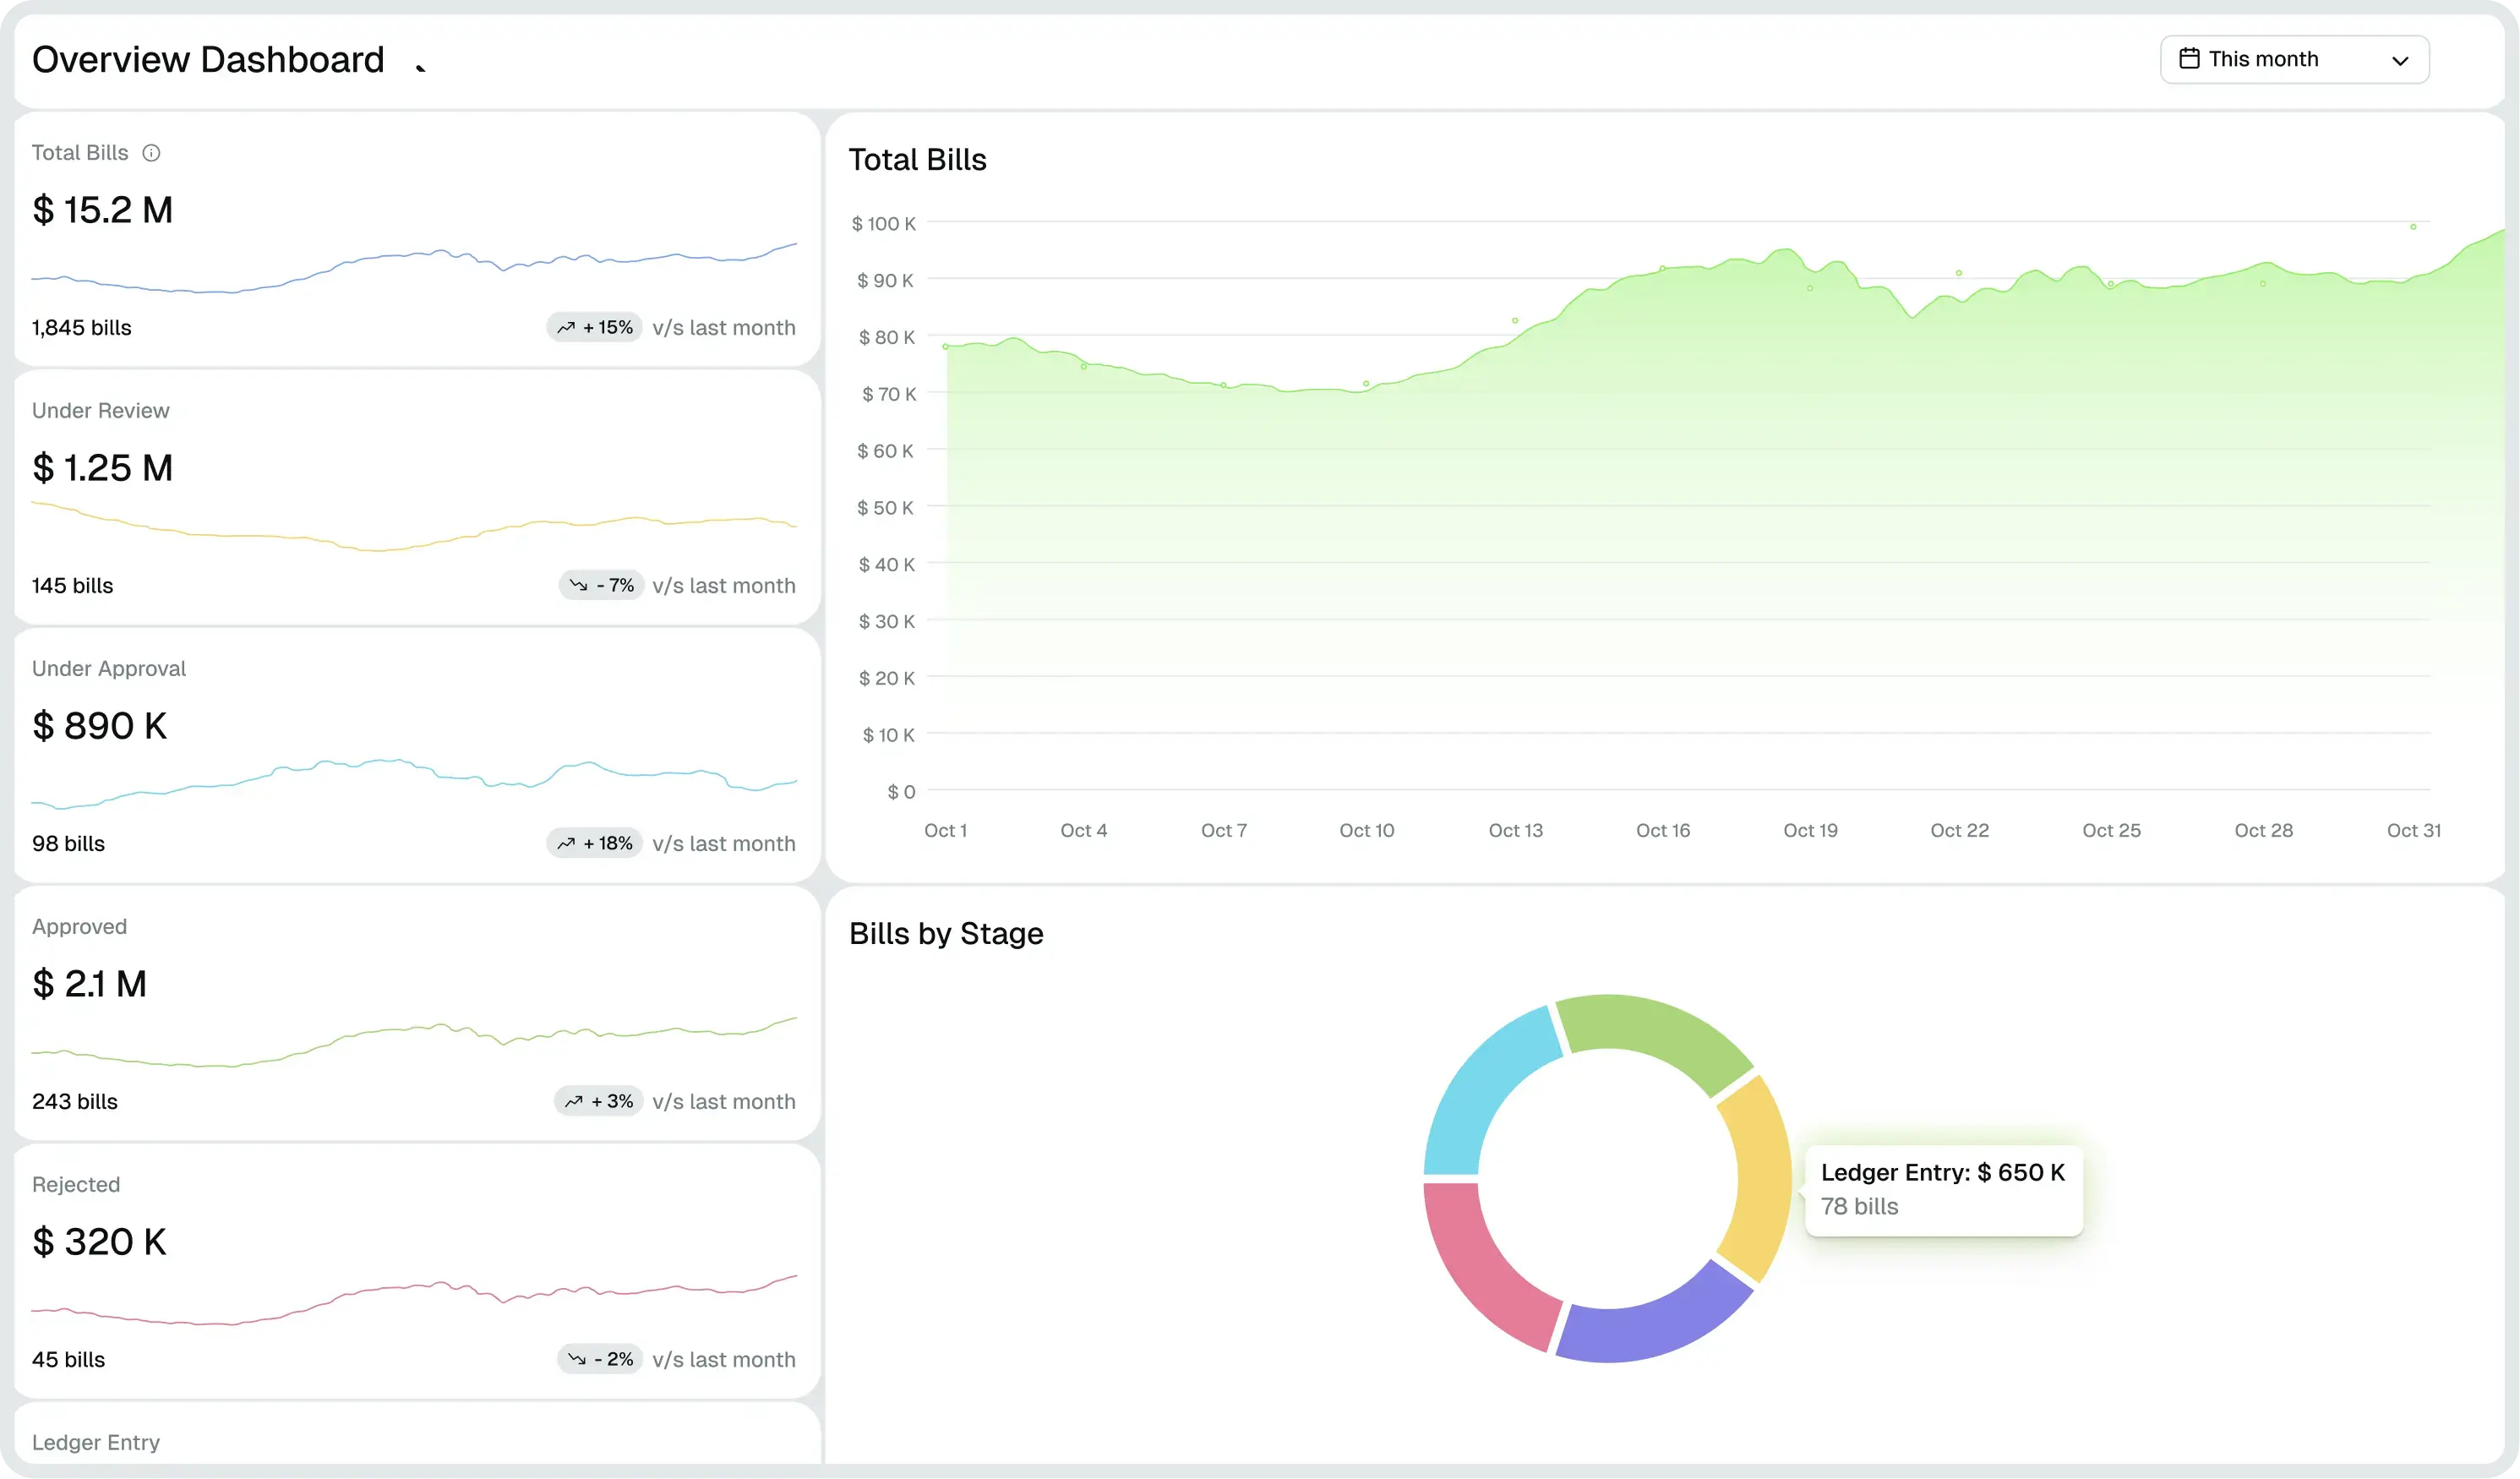
Task: Click the upward trend arrow next to +18%
Action: [x=566, y=844]
